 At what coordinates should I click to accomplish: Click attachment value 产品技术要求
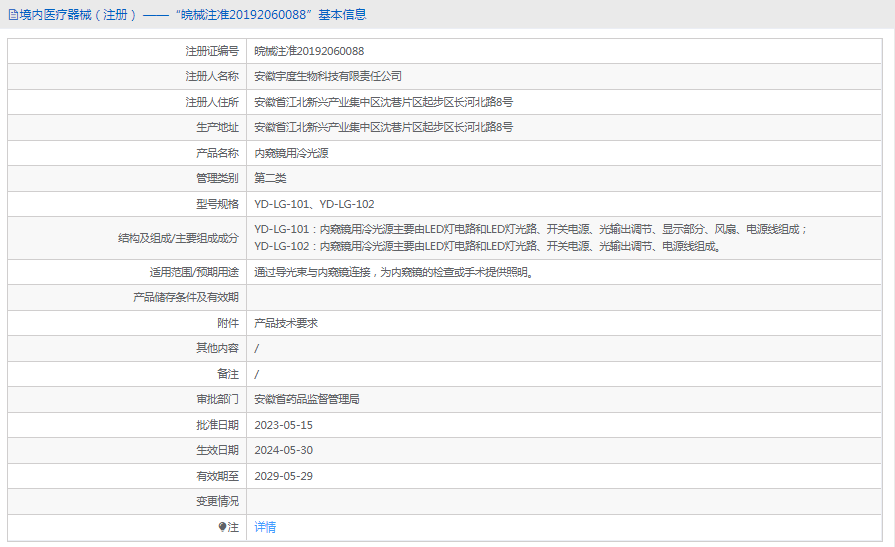pos(286,323)
